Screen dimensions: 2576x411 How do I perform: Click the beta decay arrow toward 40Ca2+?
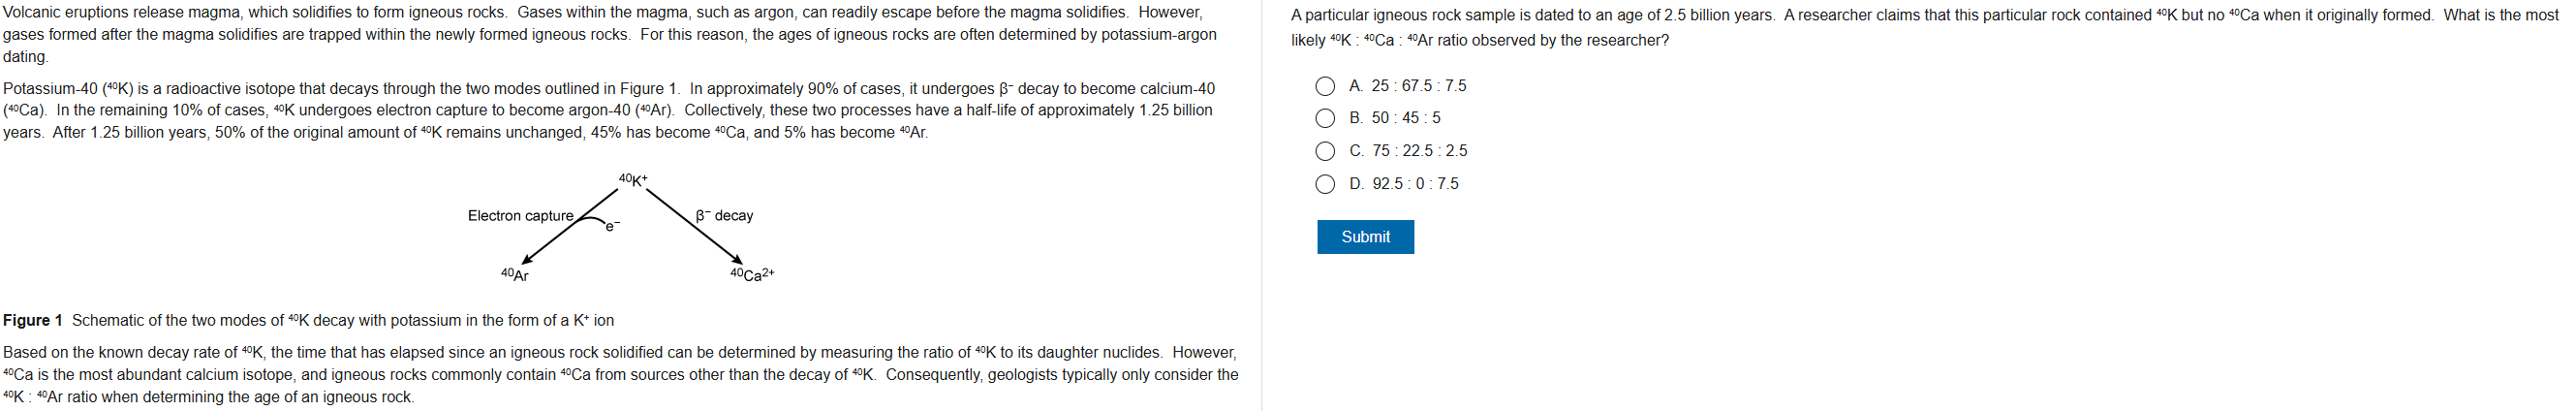696,229
